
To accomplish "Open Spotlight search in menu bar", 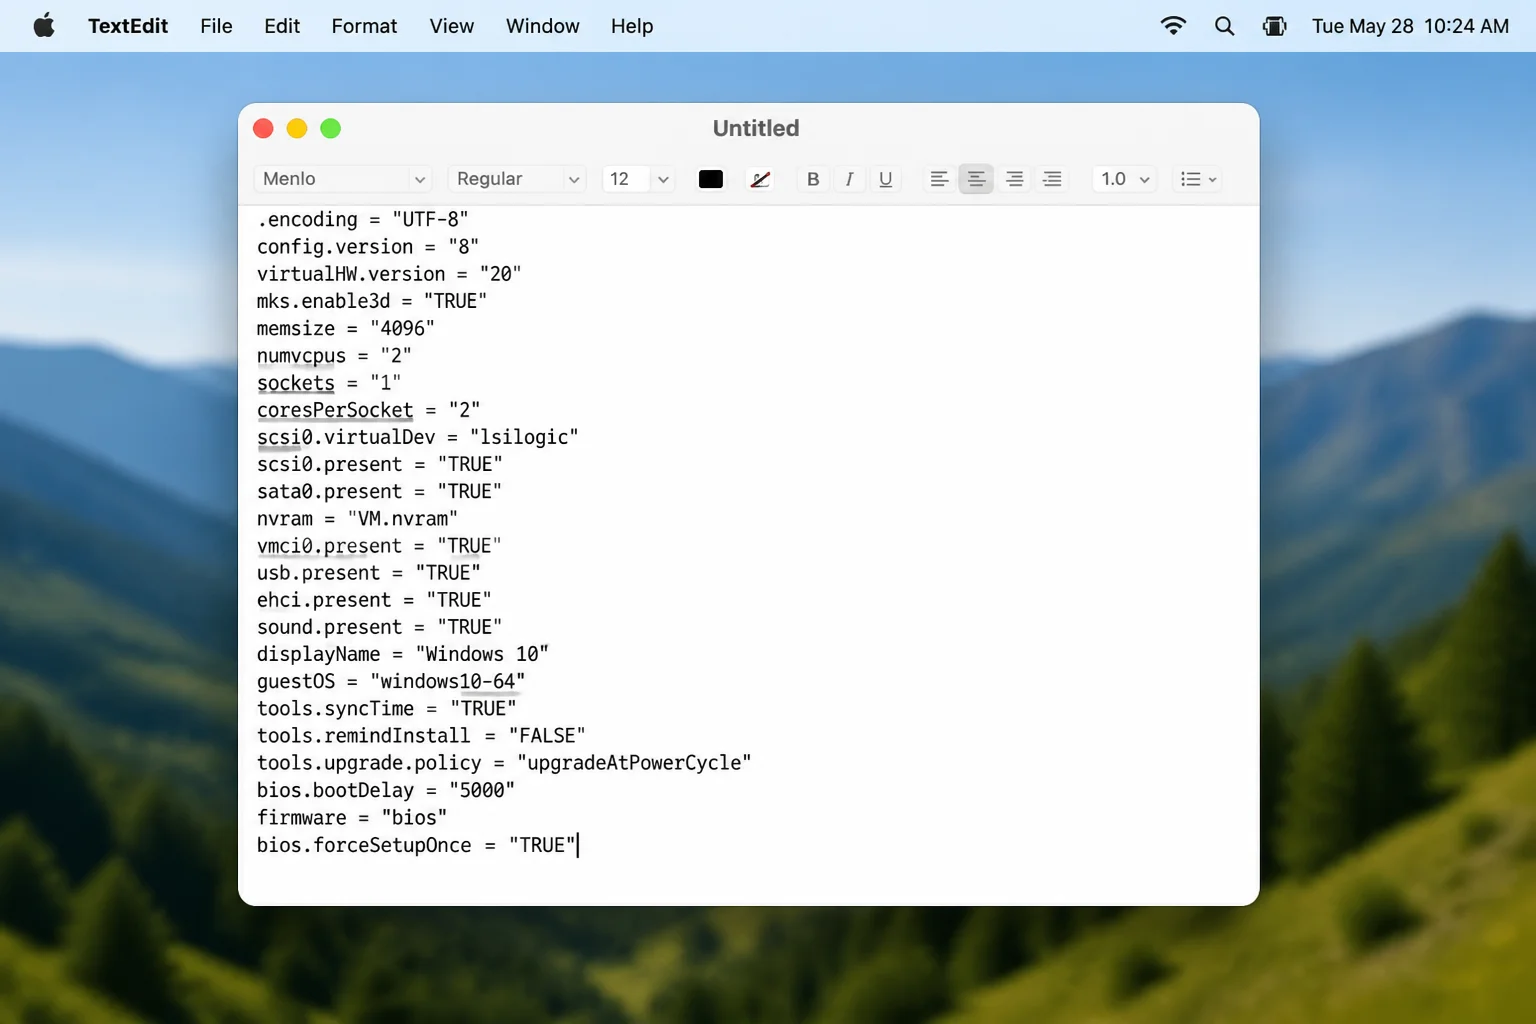I will [1224, 26].
